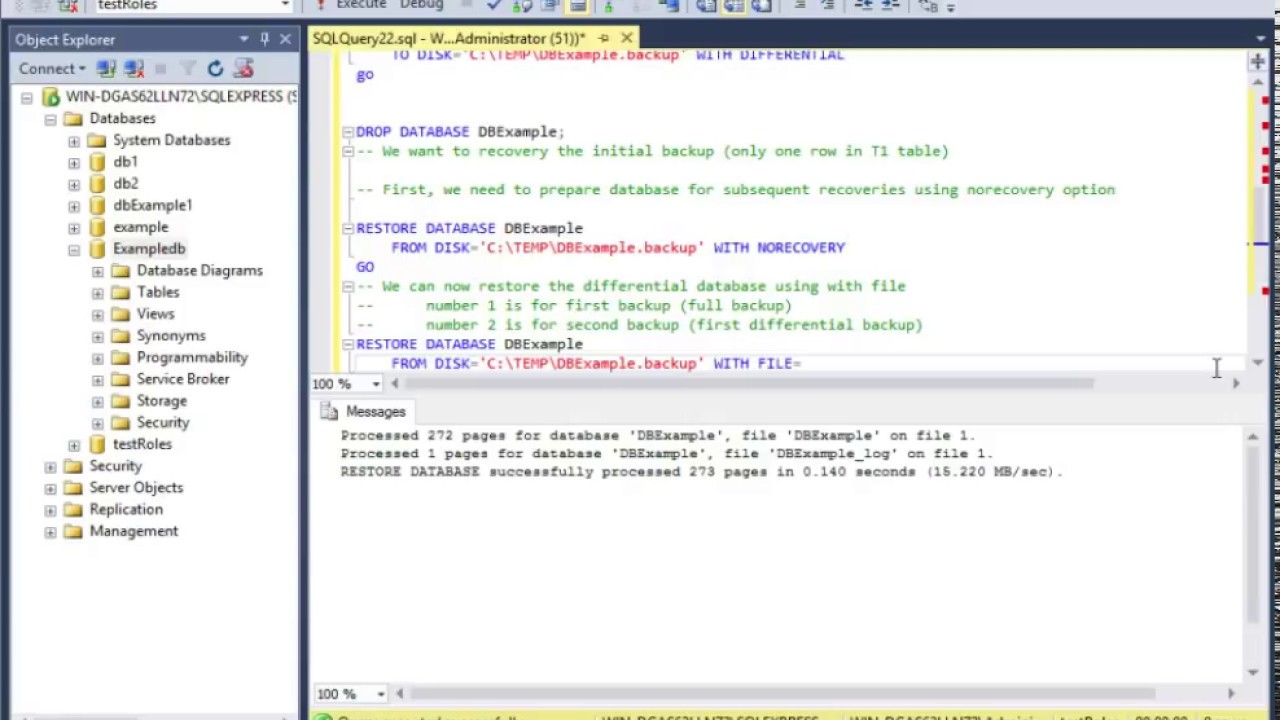
Task: Expand the System Databases node
Action: point(74,141)
